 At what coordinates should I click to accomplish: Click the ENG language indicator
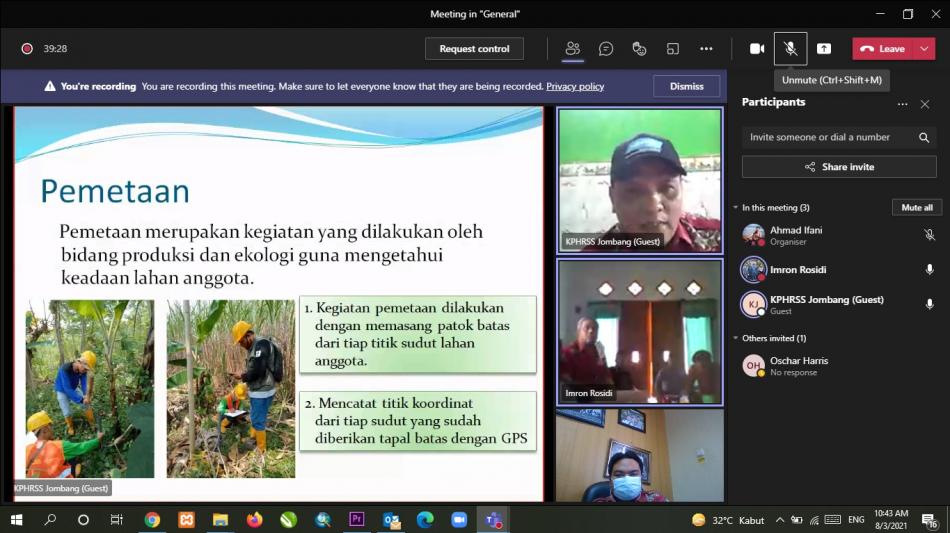[856, 520]
